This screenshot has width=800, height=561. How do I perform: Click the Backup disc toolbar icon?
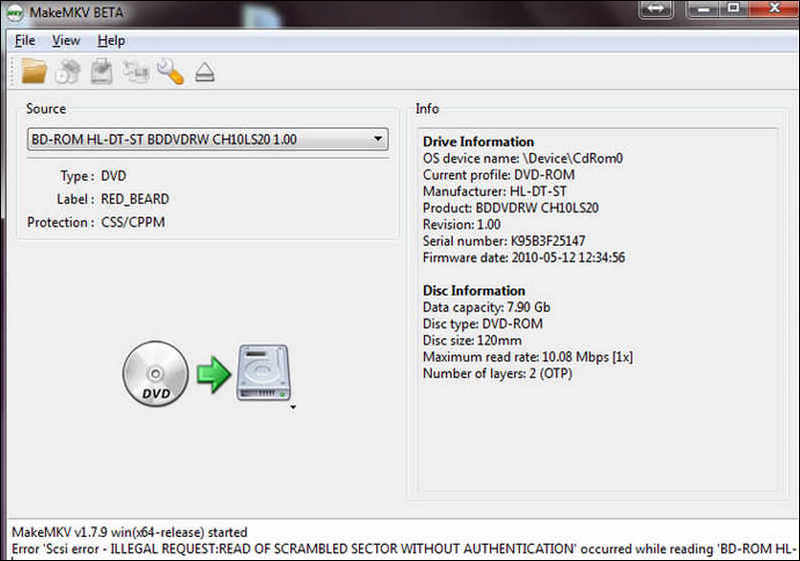click(x=102, y=71)
